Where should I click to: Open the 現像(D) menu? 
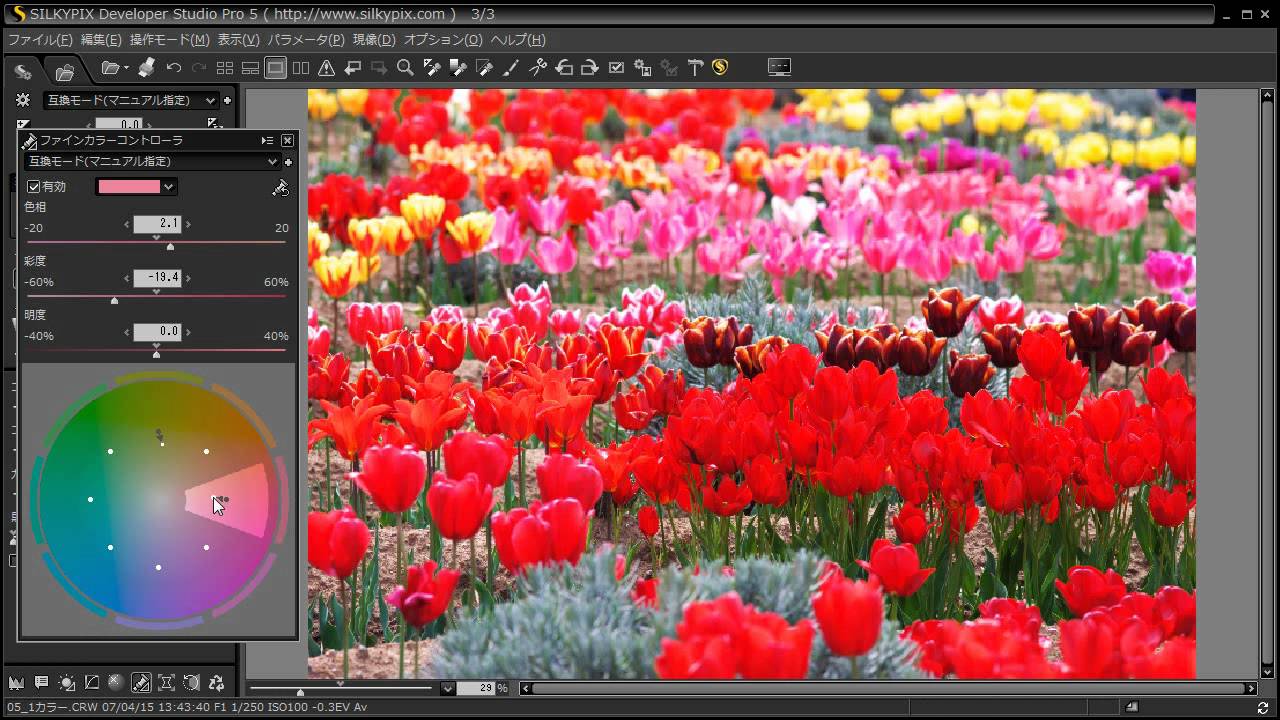tap(374, 40)
